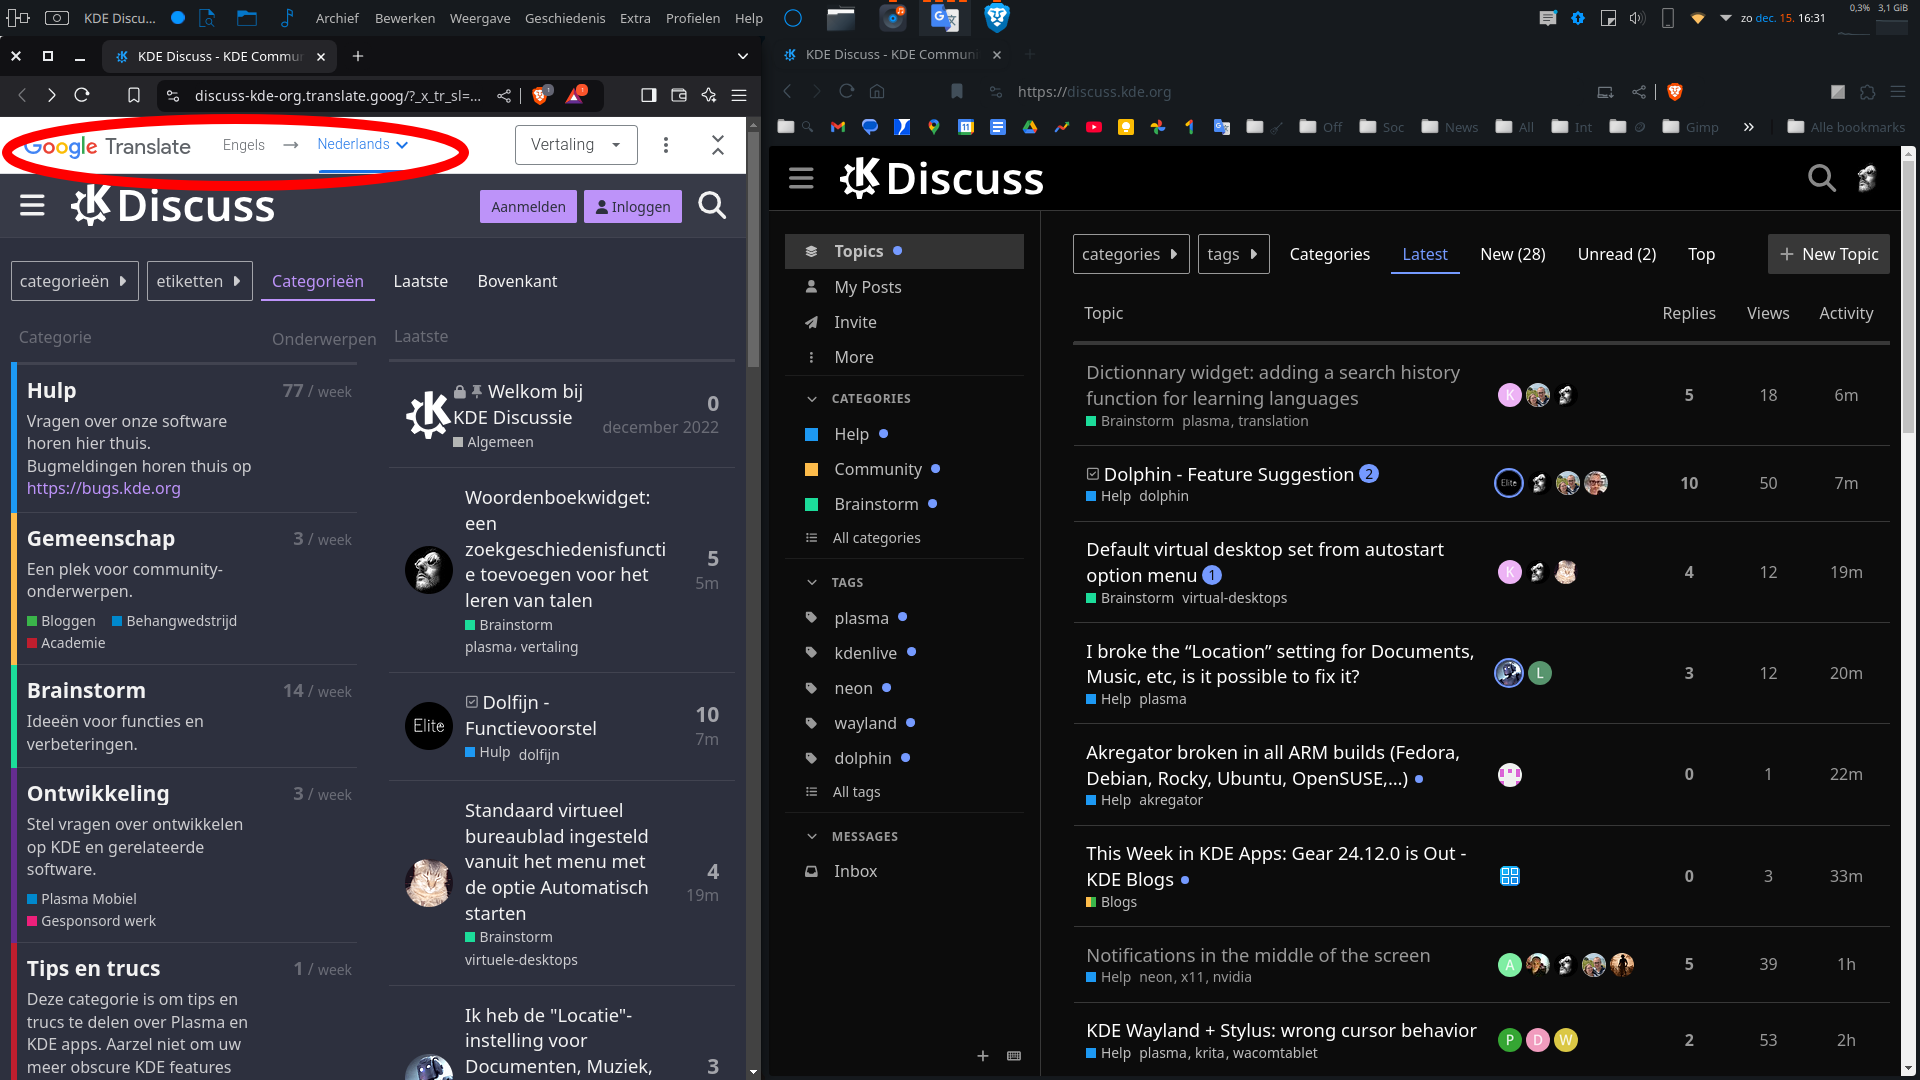
Task: Open Geschiedenis menu in menu bar
Action: [x=565, y=18]
